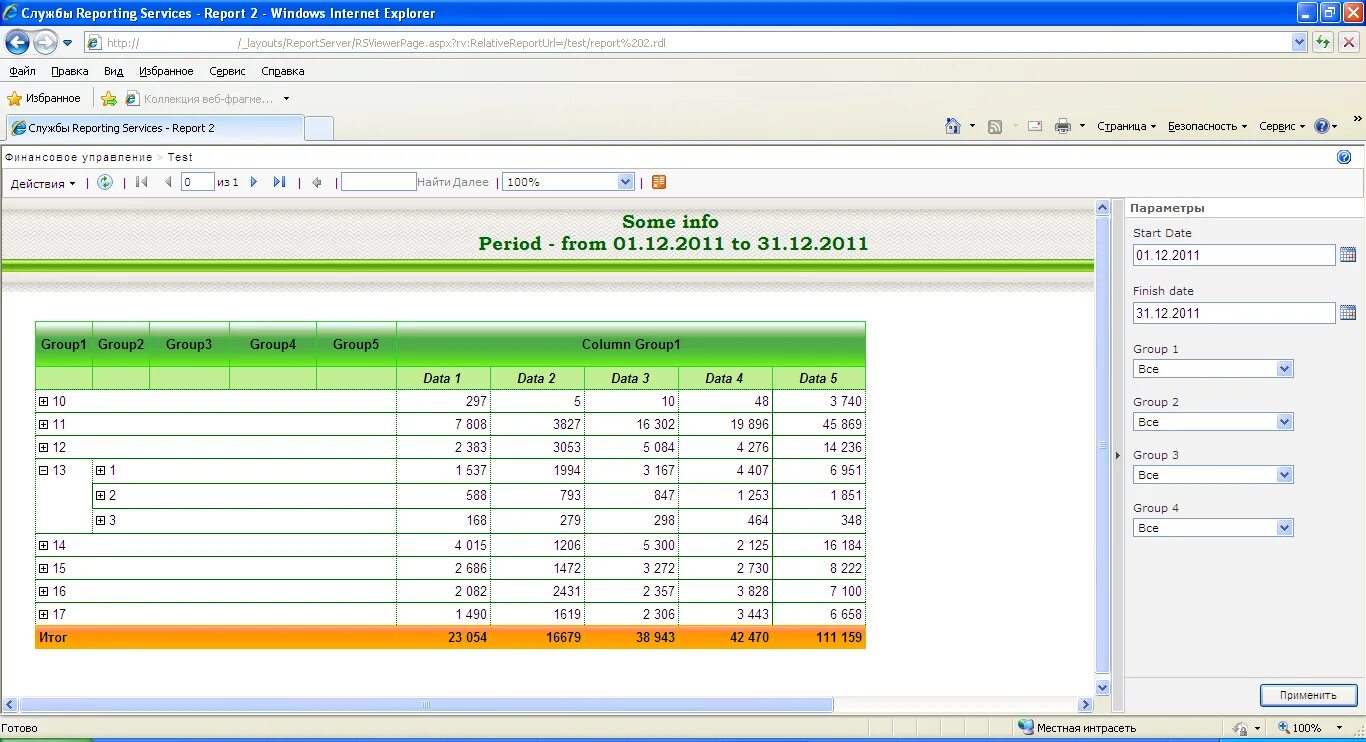Open Start Date calendar picker icon
Screen dimensions: 1366x742
pyautogui.click(x=1347, y=255)
